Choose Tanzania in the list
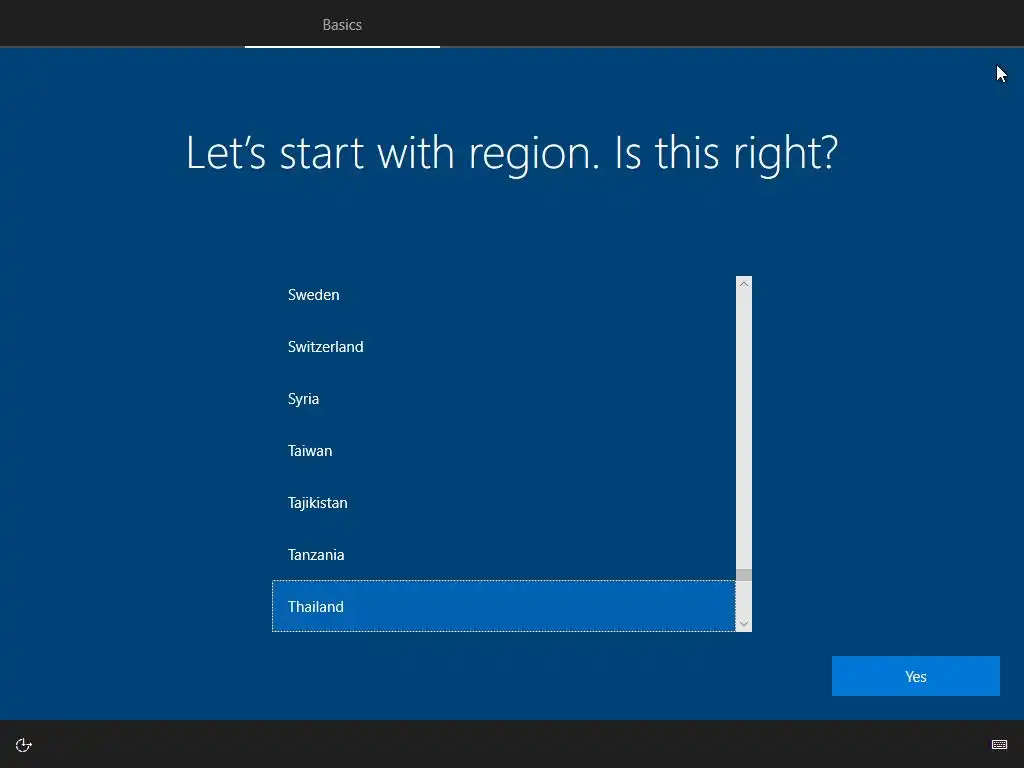 pos(504,554)
